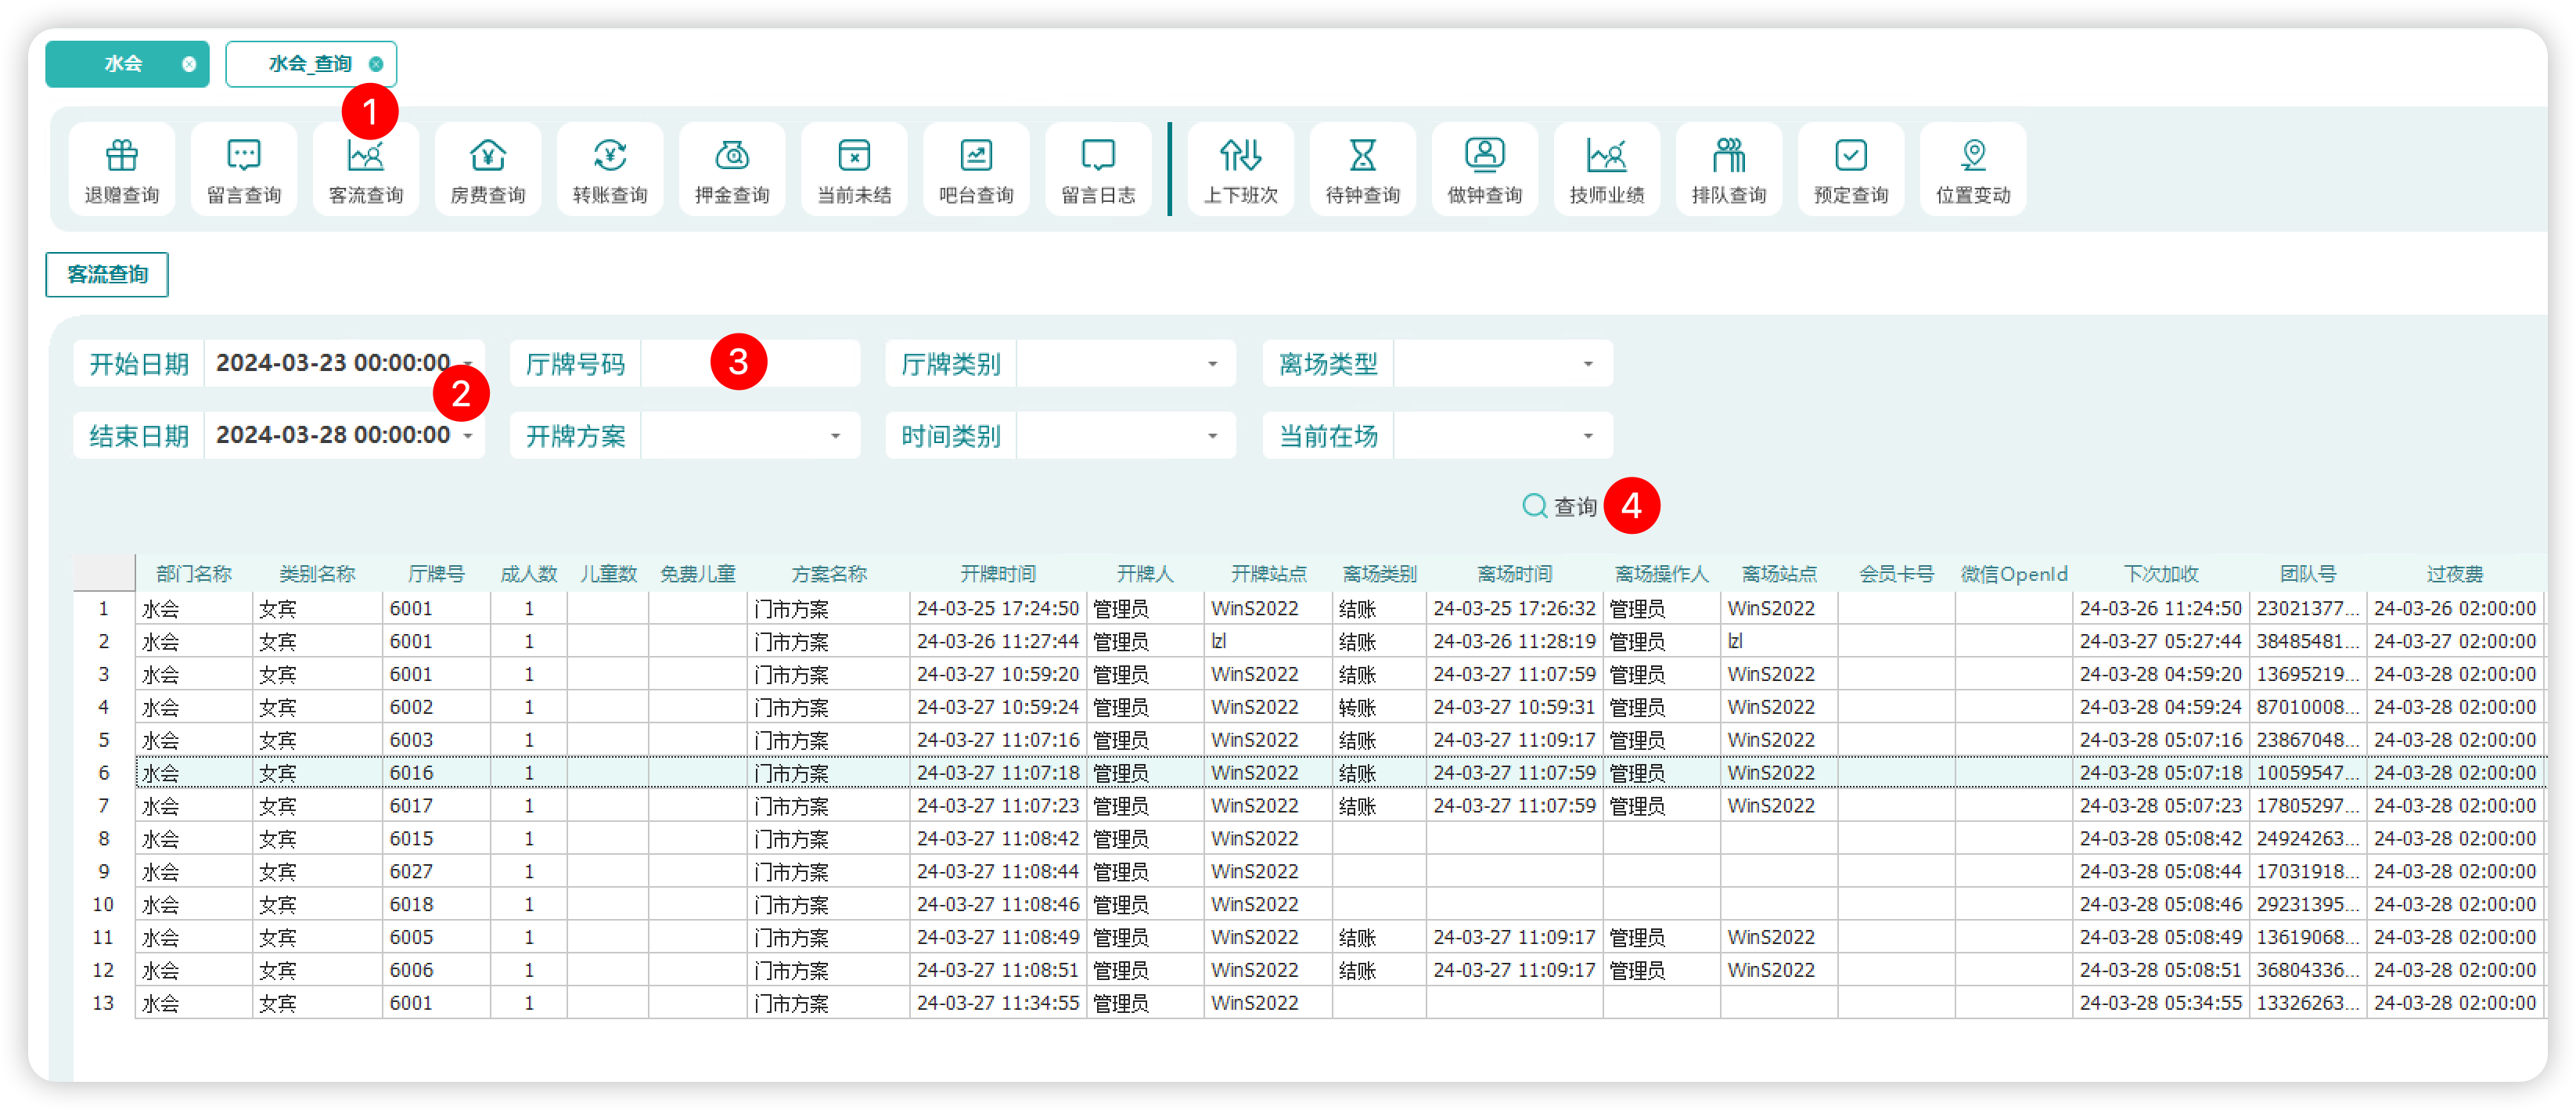Click 厅牌号 6018 cell
The image size is (2576, 1110).
click(x=436, y=904)
